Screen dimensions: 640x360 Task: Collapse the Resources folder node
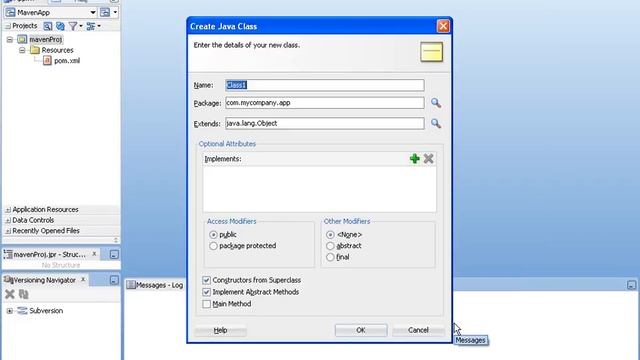(22, 50)
